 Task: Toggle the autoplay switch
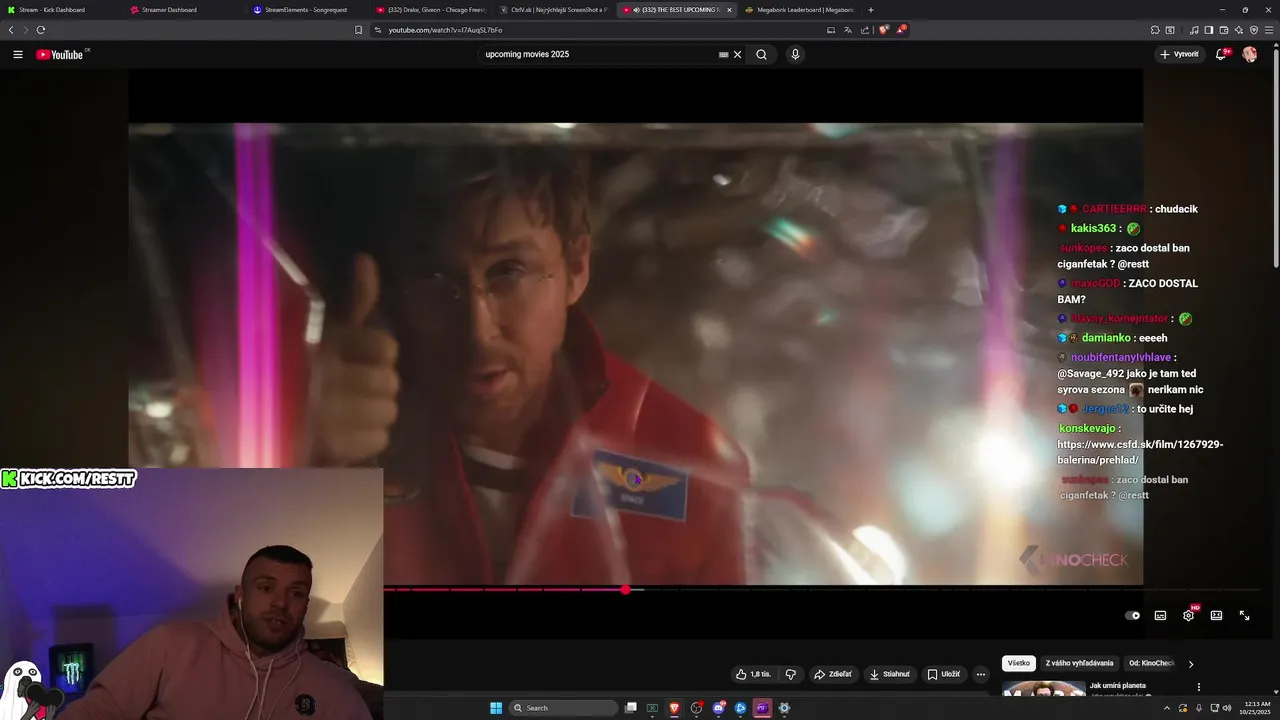[x=1132, y=616]
